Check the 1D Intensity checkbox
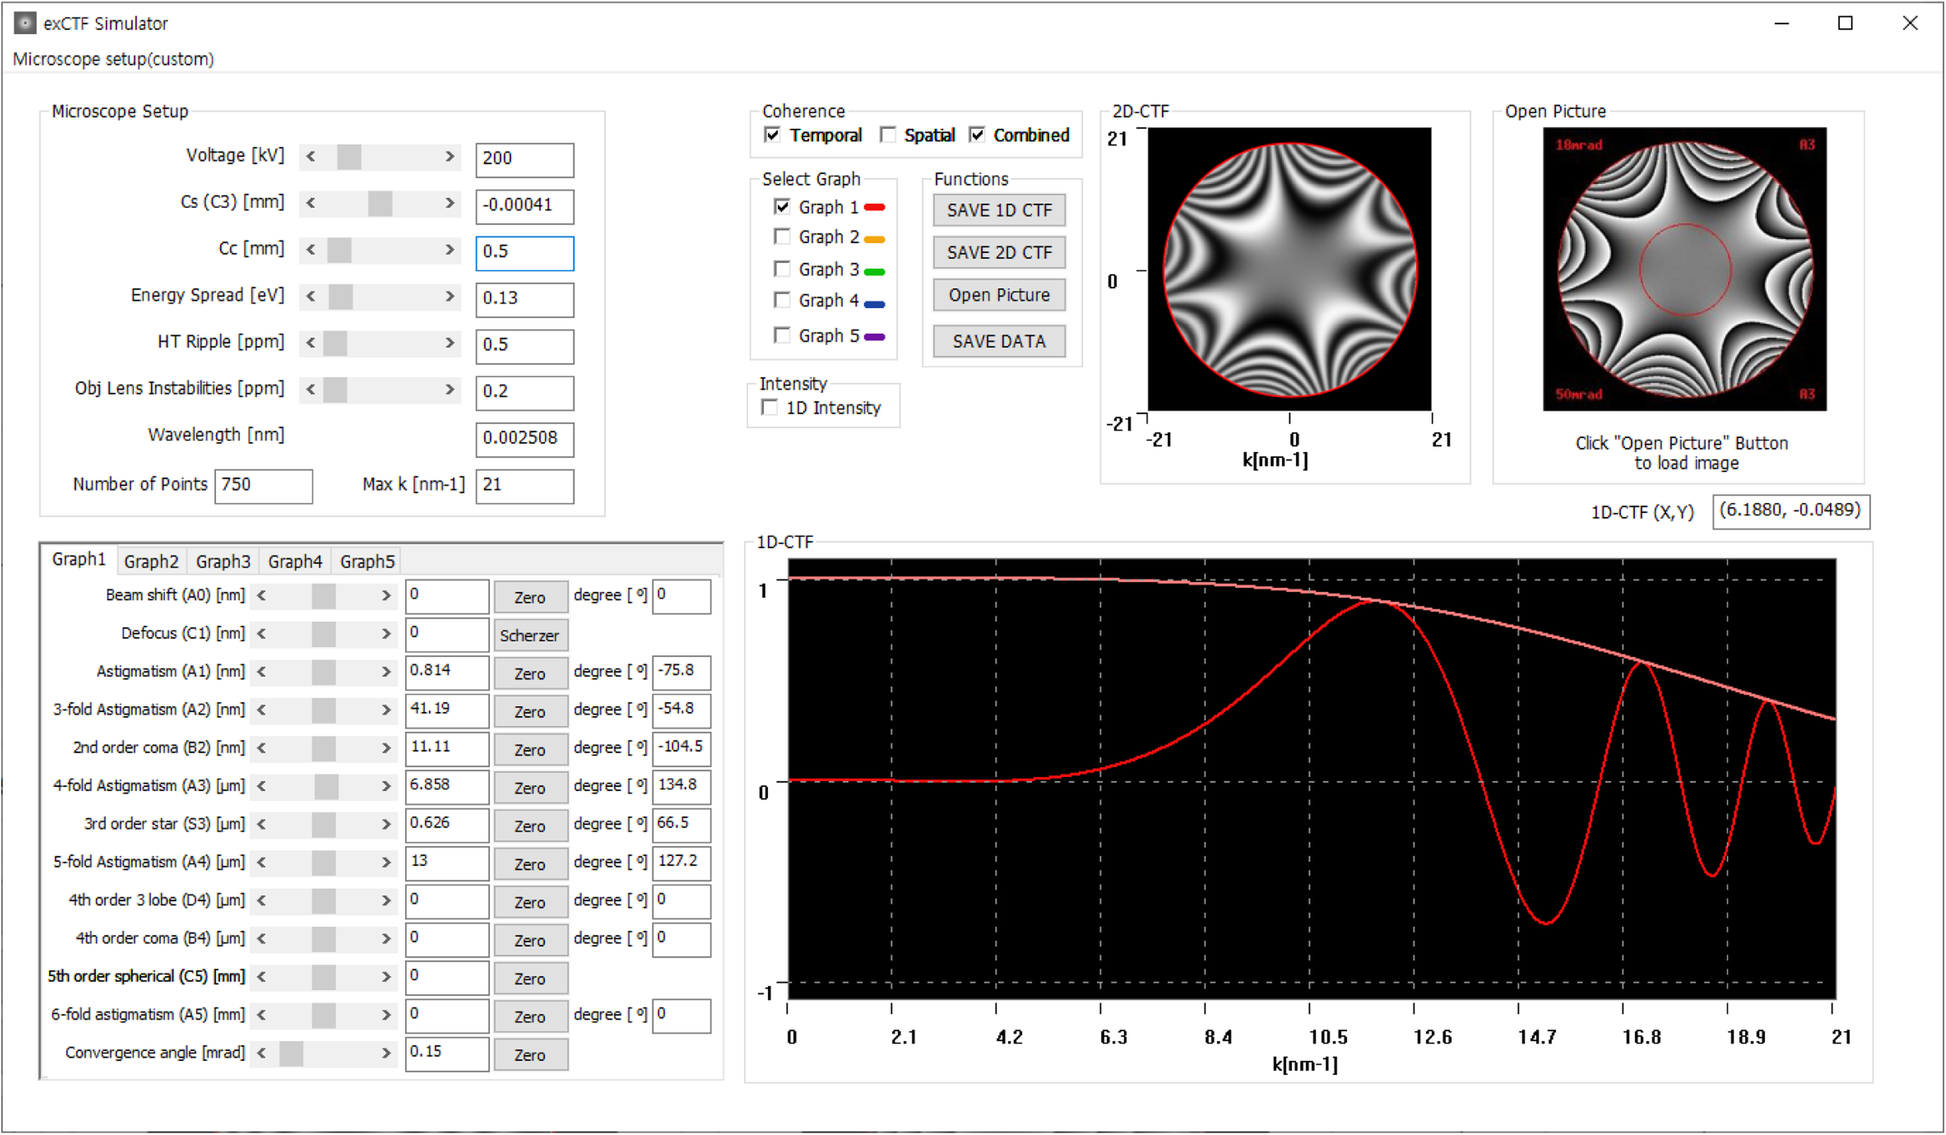 coord(770,407)
